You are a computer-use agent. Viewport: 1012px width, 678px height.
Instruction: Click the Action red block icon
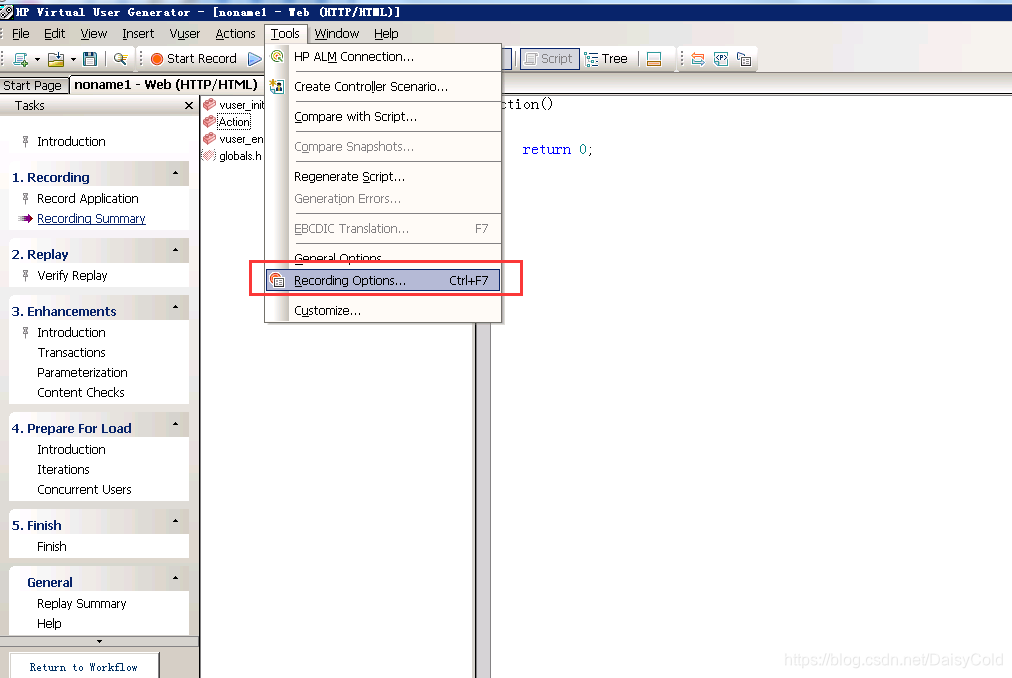(x=209, y=121)
